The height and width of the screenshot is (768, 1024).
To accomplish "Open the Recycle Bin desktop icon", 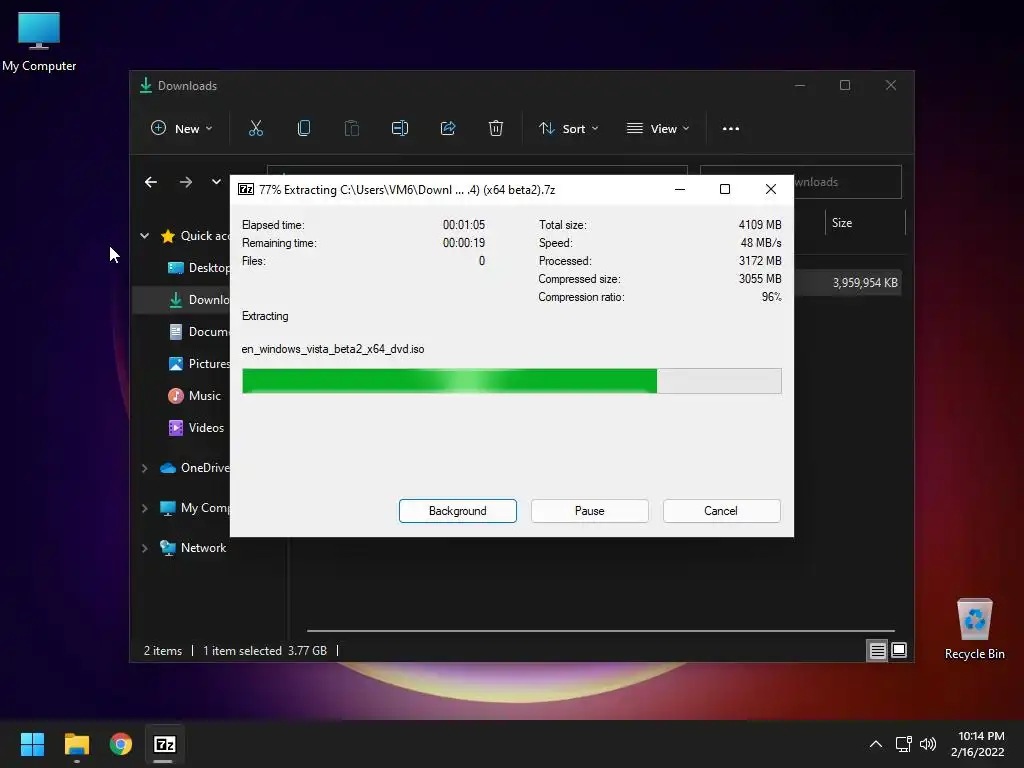I will 974,630.
